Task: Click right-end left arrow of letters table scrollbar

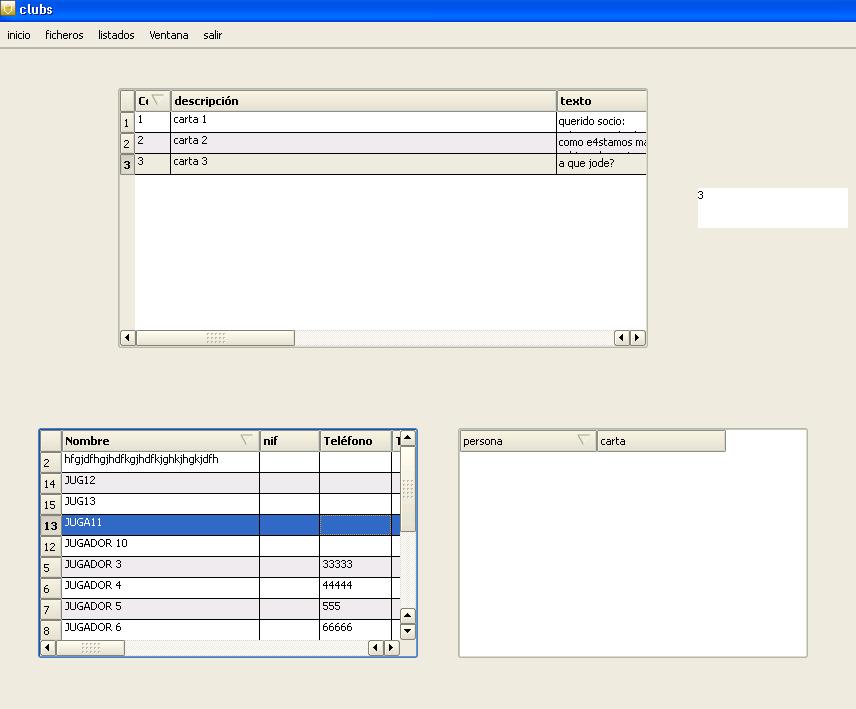Action: coord(621,338)
